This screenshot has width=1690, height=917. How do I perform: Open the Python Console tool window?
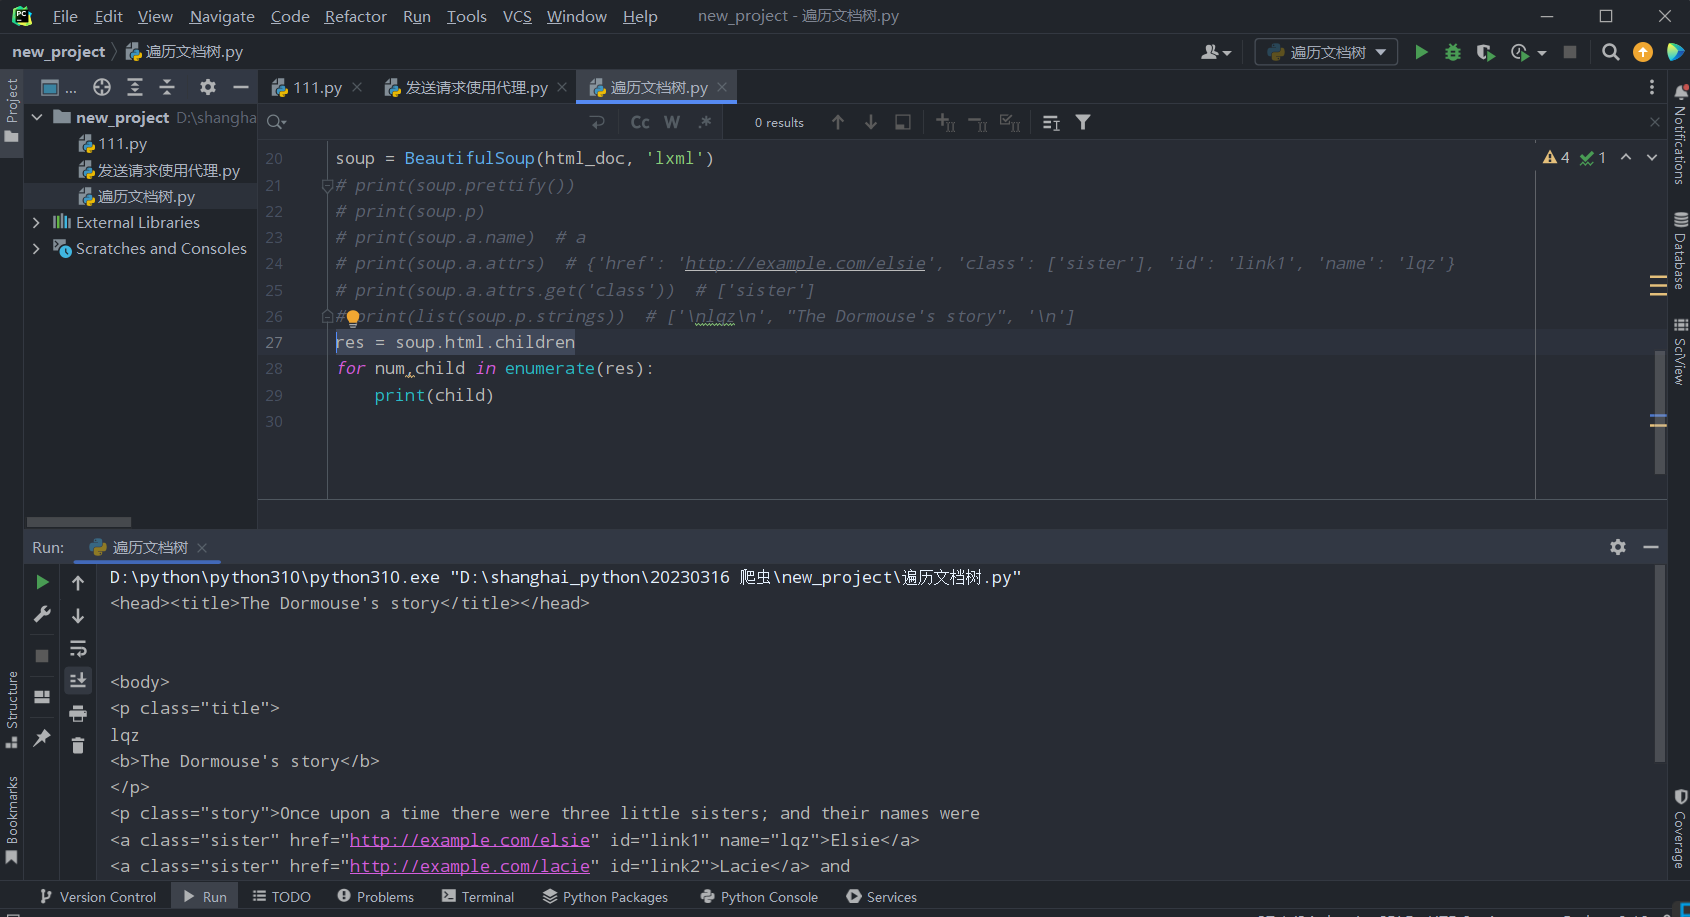point(759,897)
